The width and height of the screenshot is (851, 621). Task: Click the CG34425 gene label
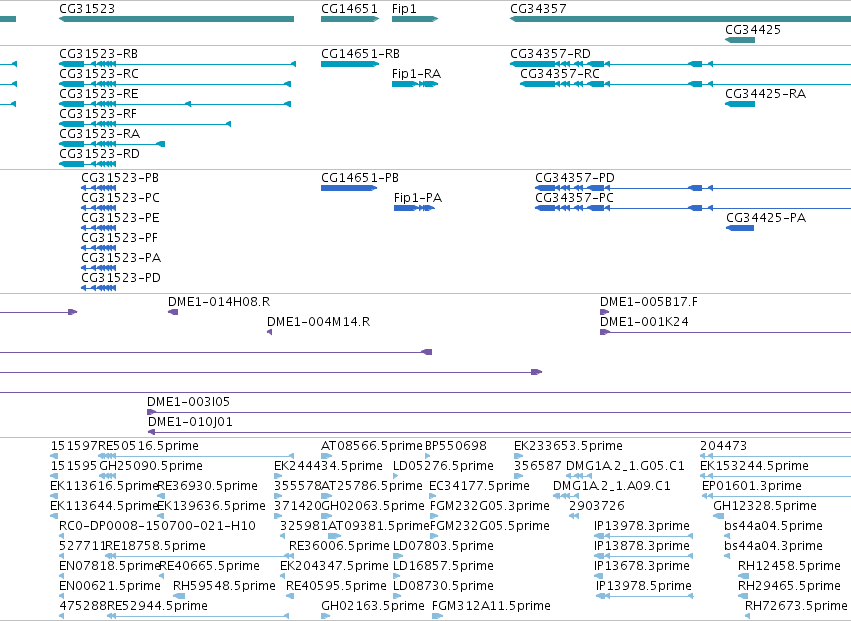click(x=753, y=29)
